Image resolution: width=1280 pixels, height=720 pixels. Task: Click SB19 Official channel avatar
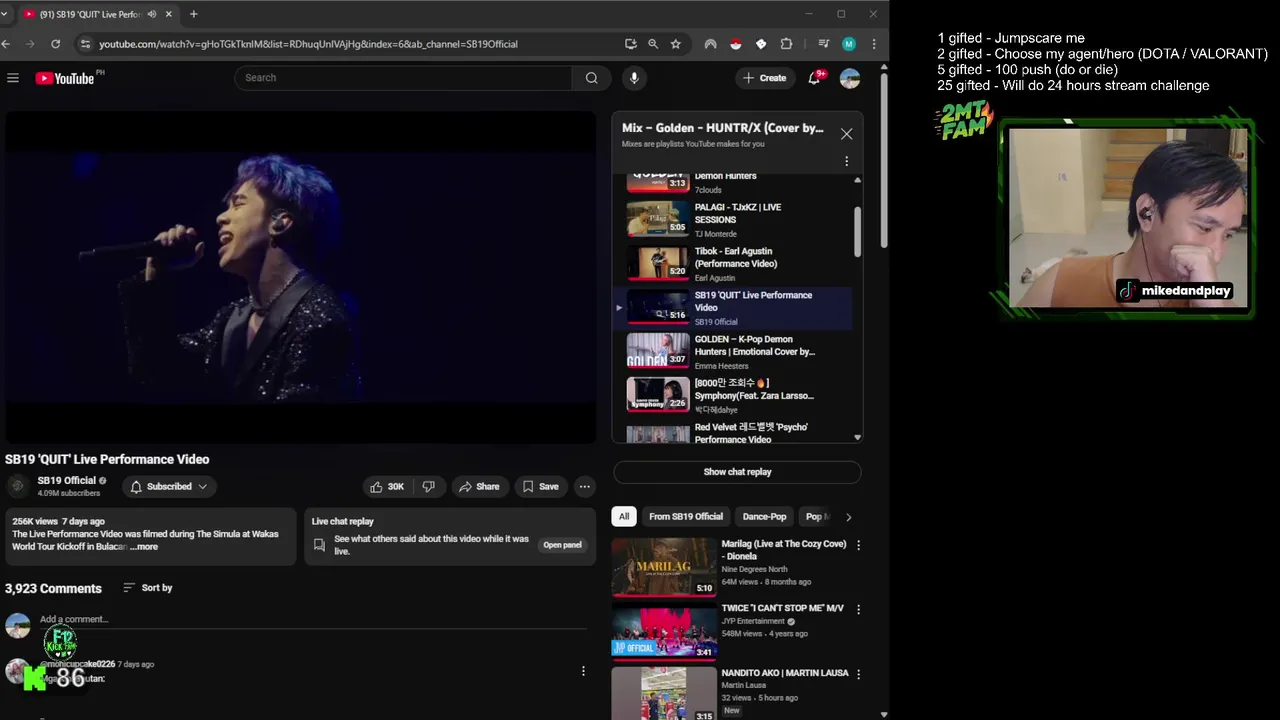(x=17, y=487)
